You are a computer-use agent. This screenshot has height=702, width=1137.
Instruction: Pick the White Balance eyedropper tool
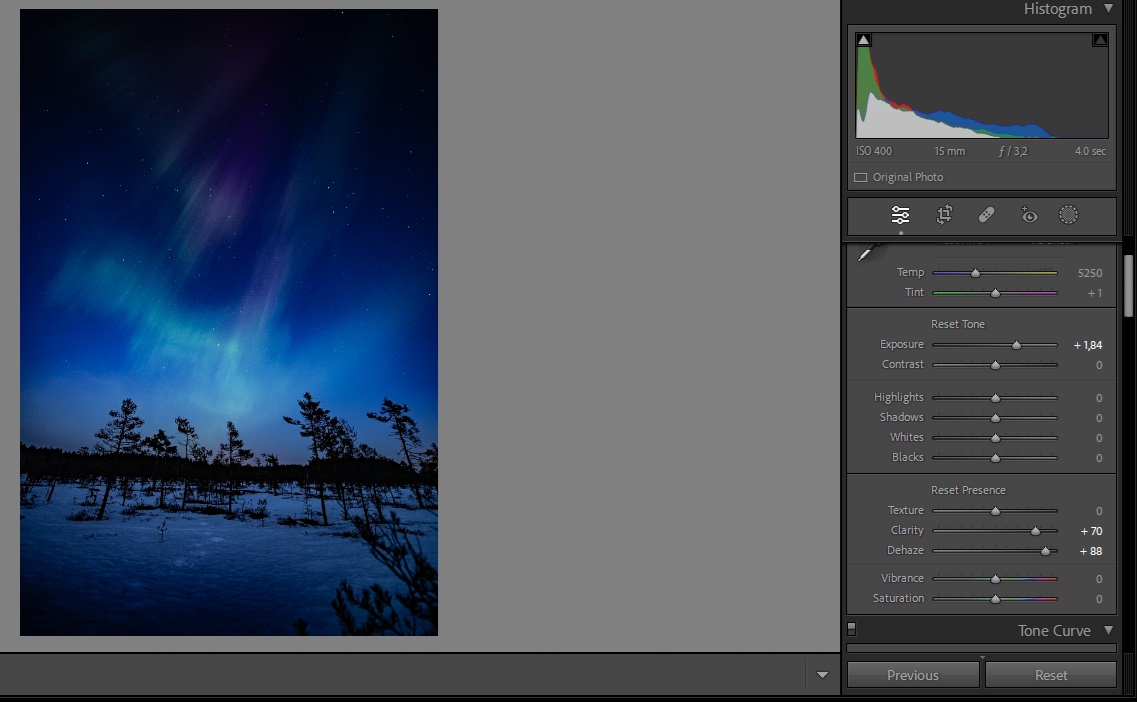tap(867, 254)
